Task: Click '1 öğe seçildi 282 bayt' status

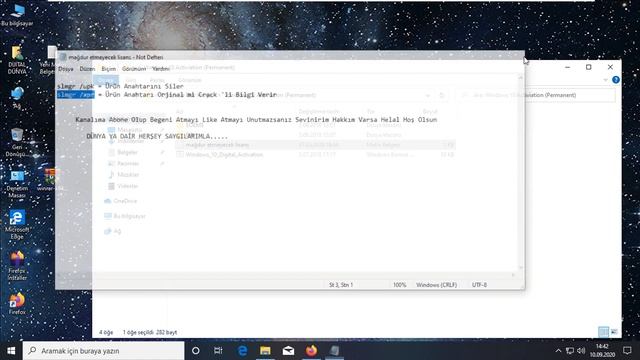Action: point(150,332)
